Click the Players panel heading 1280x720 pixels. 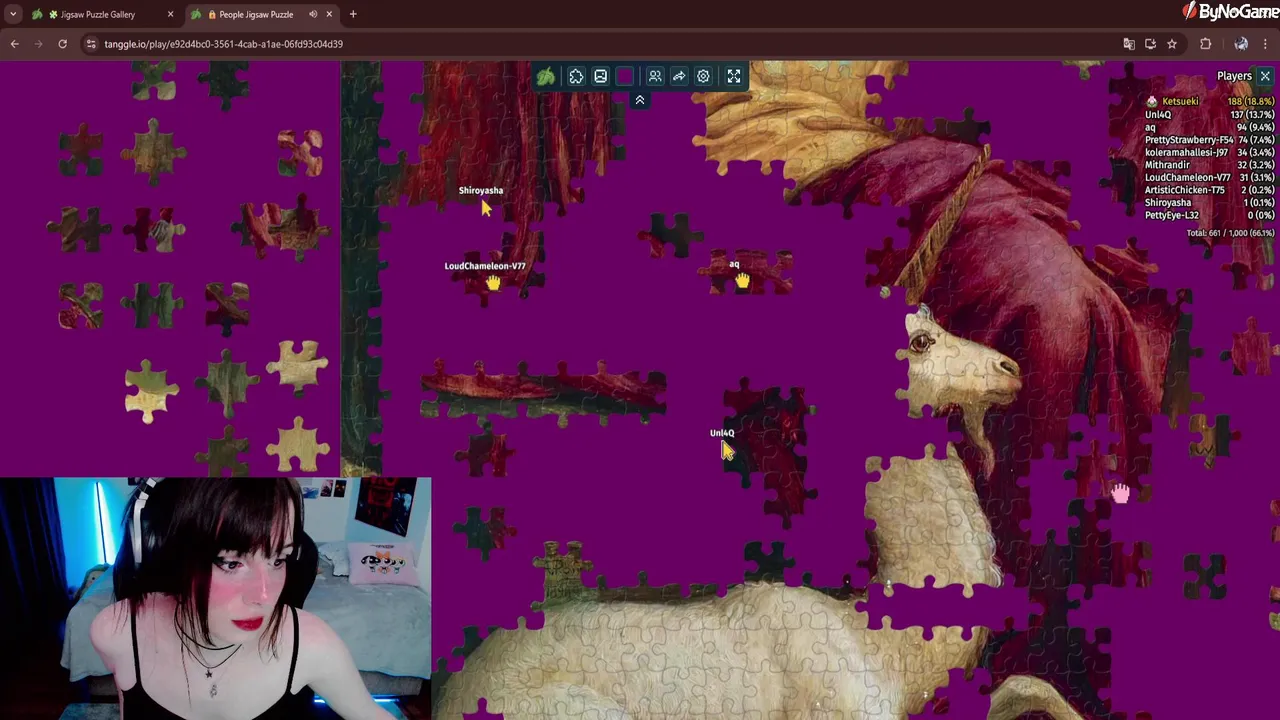(x=1234, y=76)
